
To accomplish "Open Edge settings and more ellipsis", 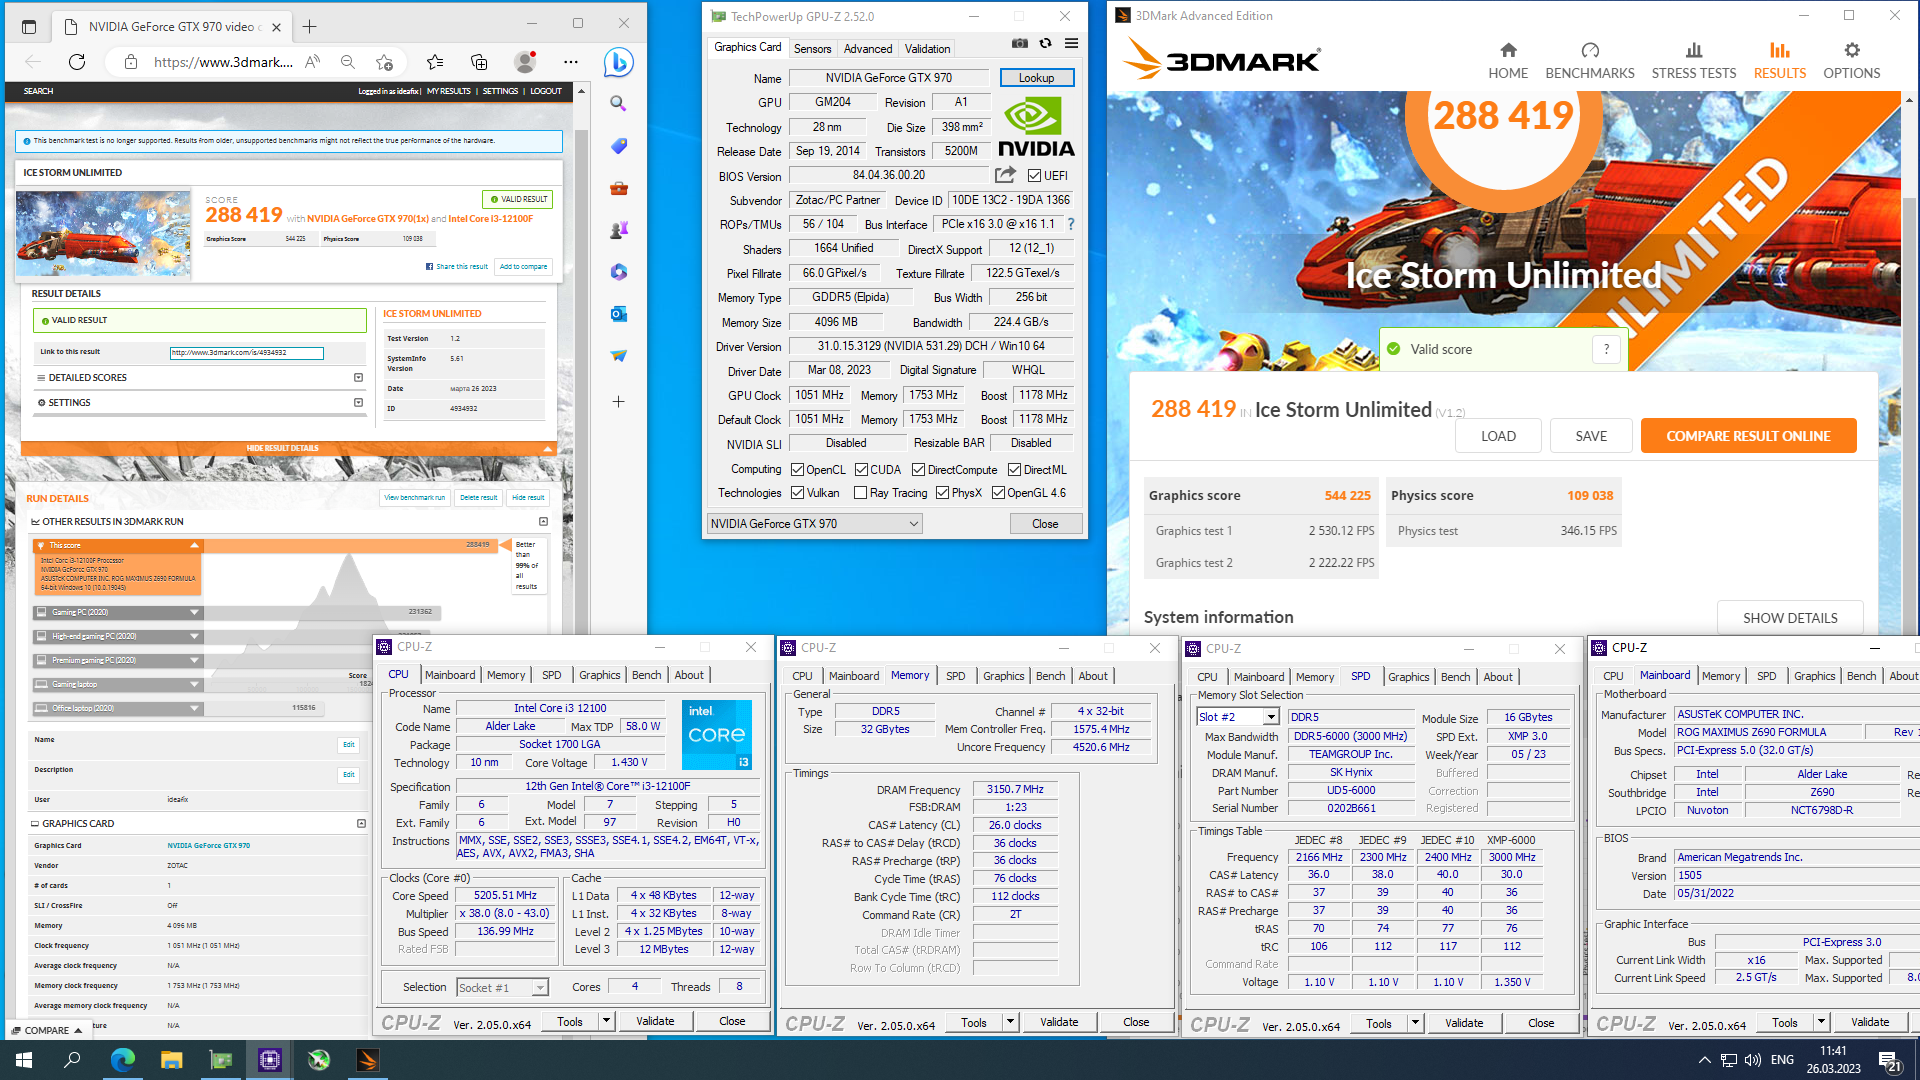I will tap(570, 62).
